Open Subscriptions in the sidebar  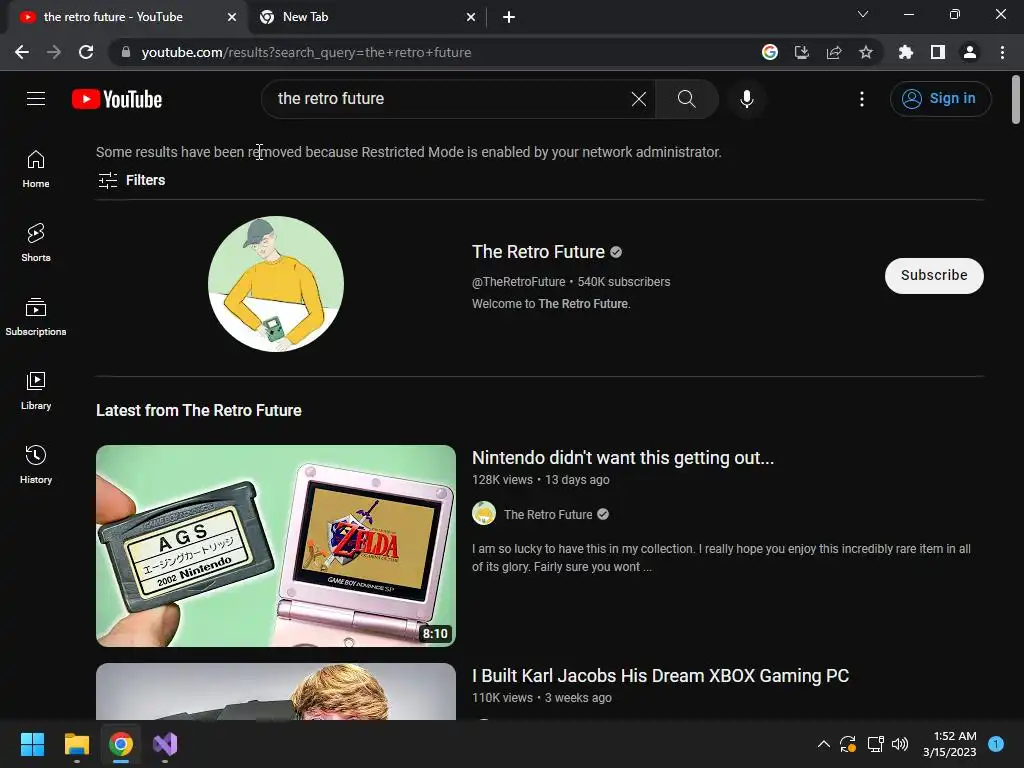click(36, 317)
